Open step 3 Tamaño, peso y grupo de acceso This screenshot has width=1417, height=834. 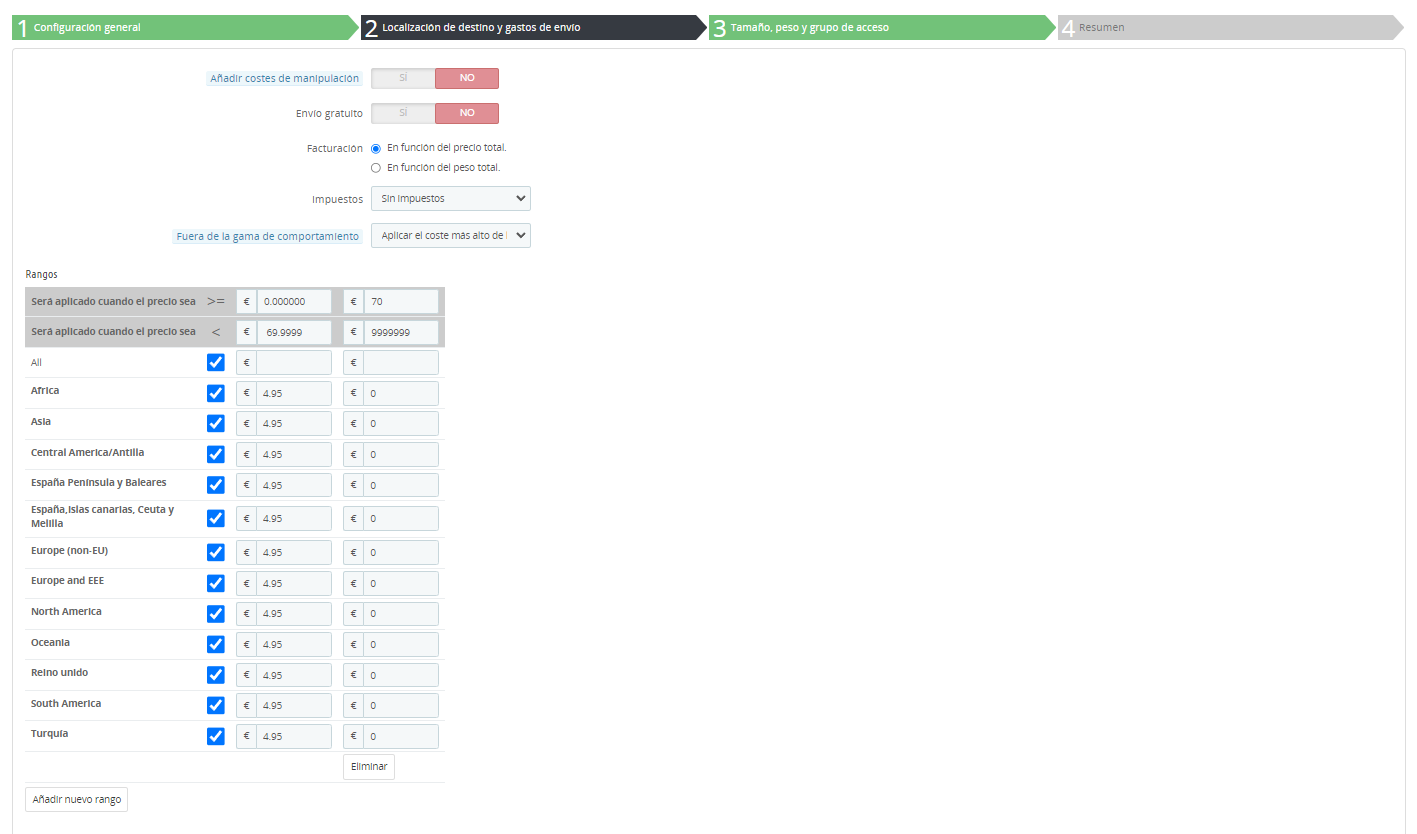(x=882, y=28)
